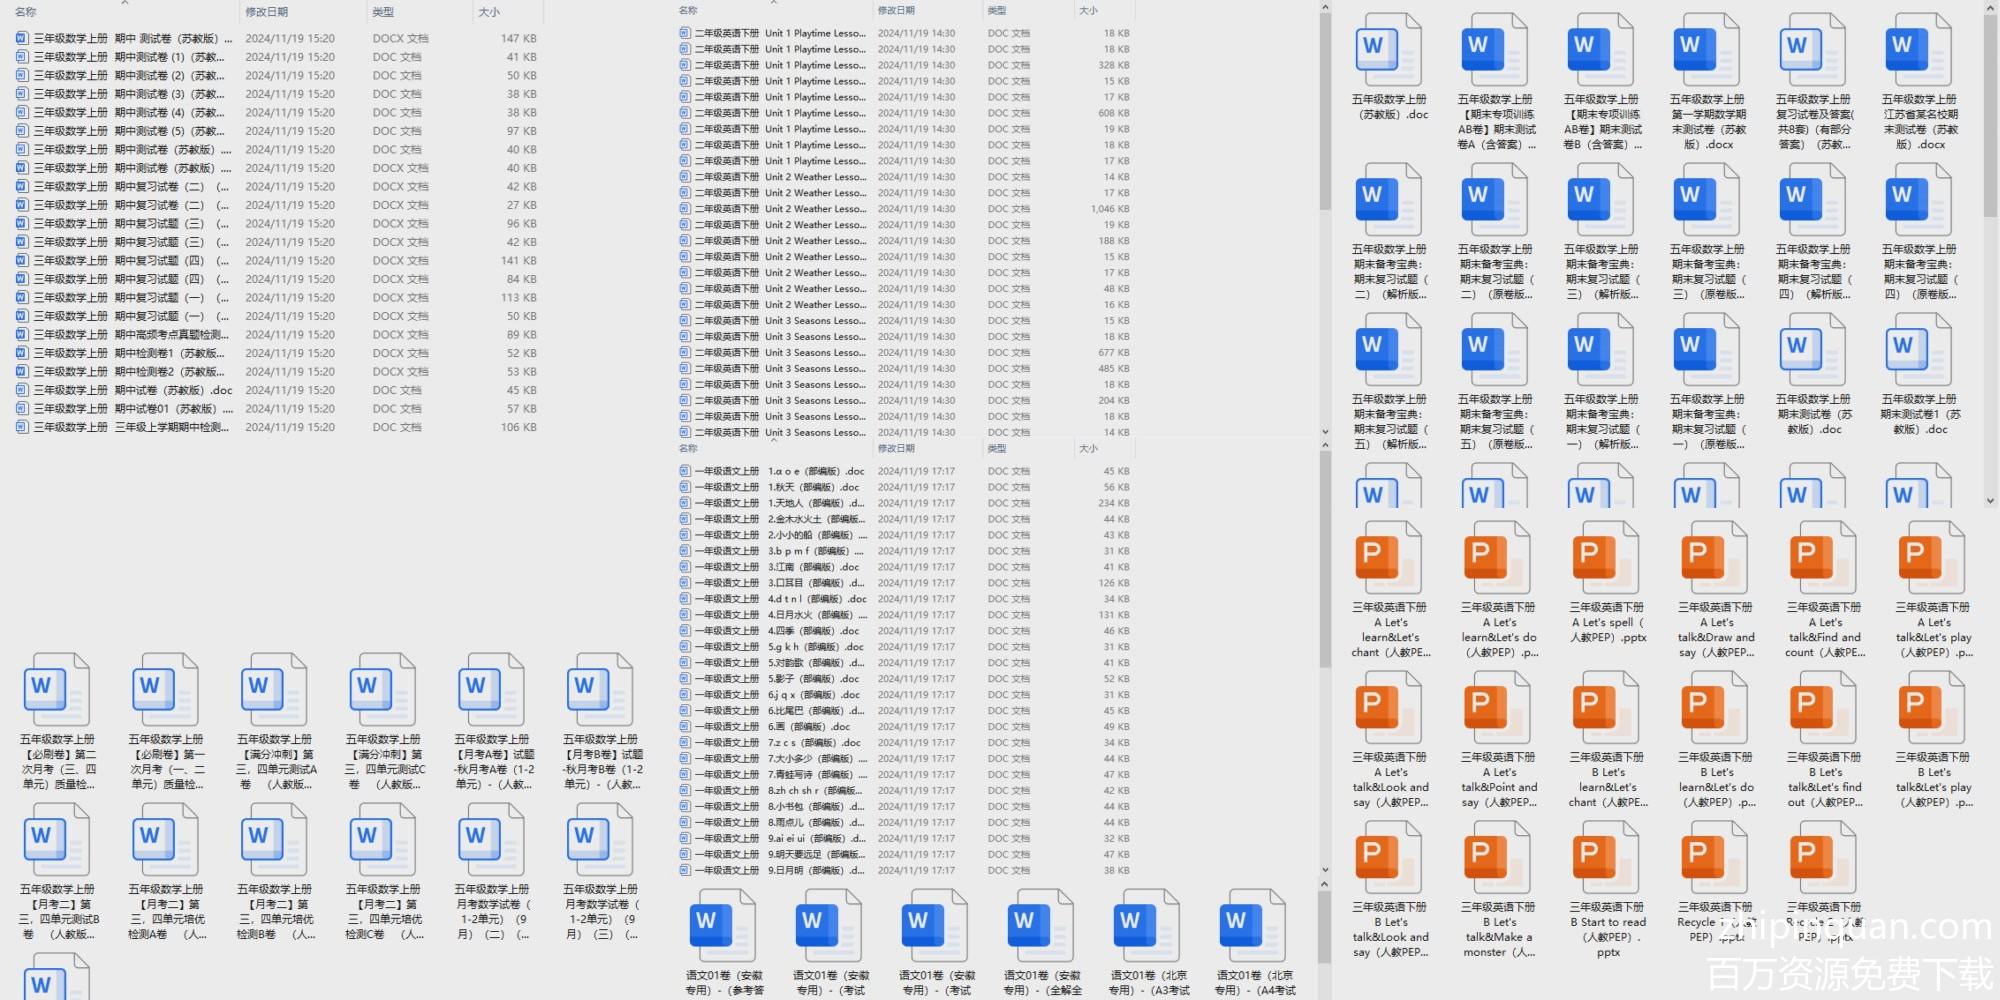Click 大小 column header in 一年级语文 list

coord(1088,449)
